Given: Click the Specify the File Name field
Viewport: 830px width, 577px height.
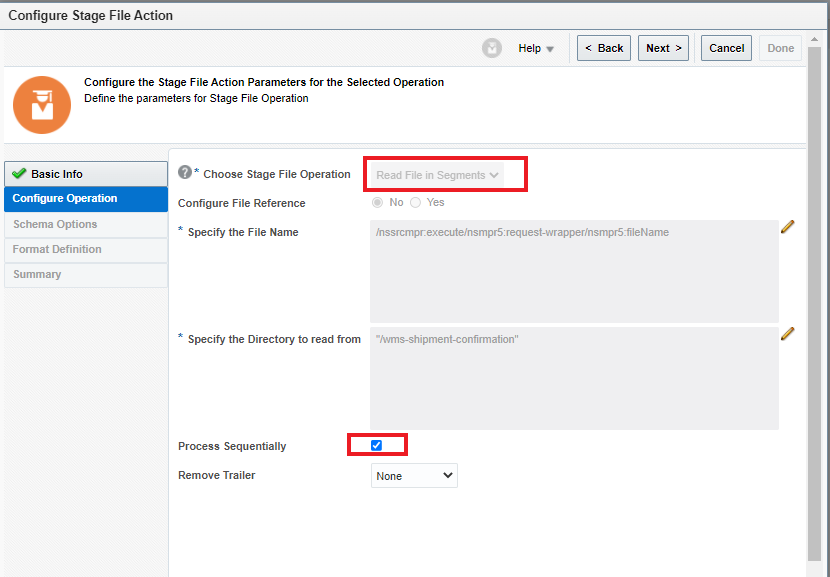Looking at the screenshot, I should pos(574,272).
